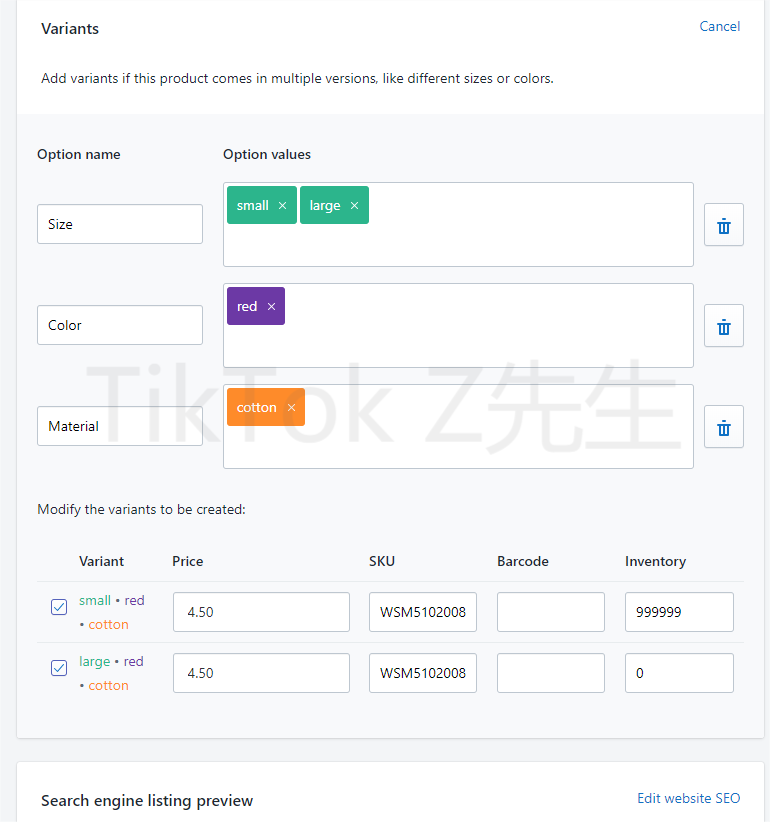The height and width of the screenshot is (822, 770).
Task: Edit inventory 0 for large variant
Action: pyautogui.click(x=679, y=673)
